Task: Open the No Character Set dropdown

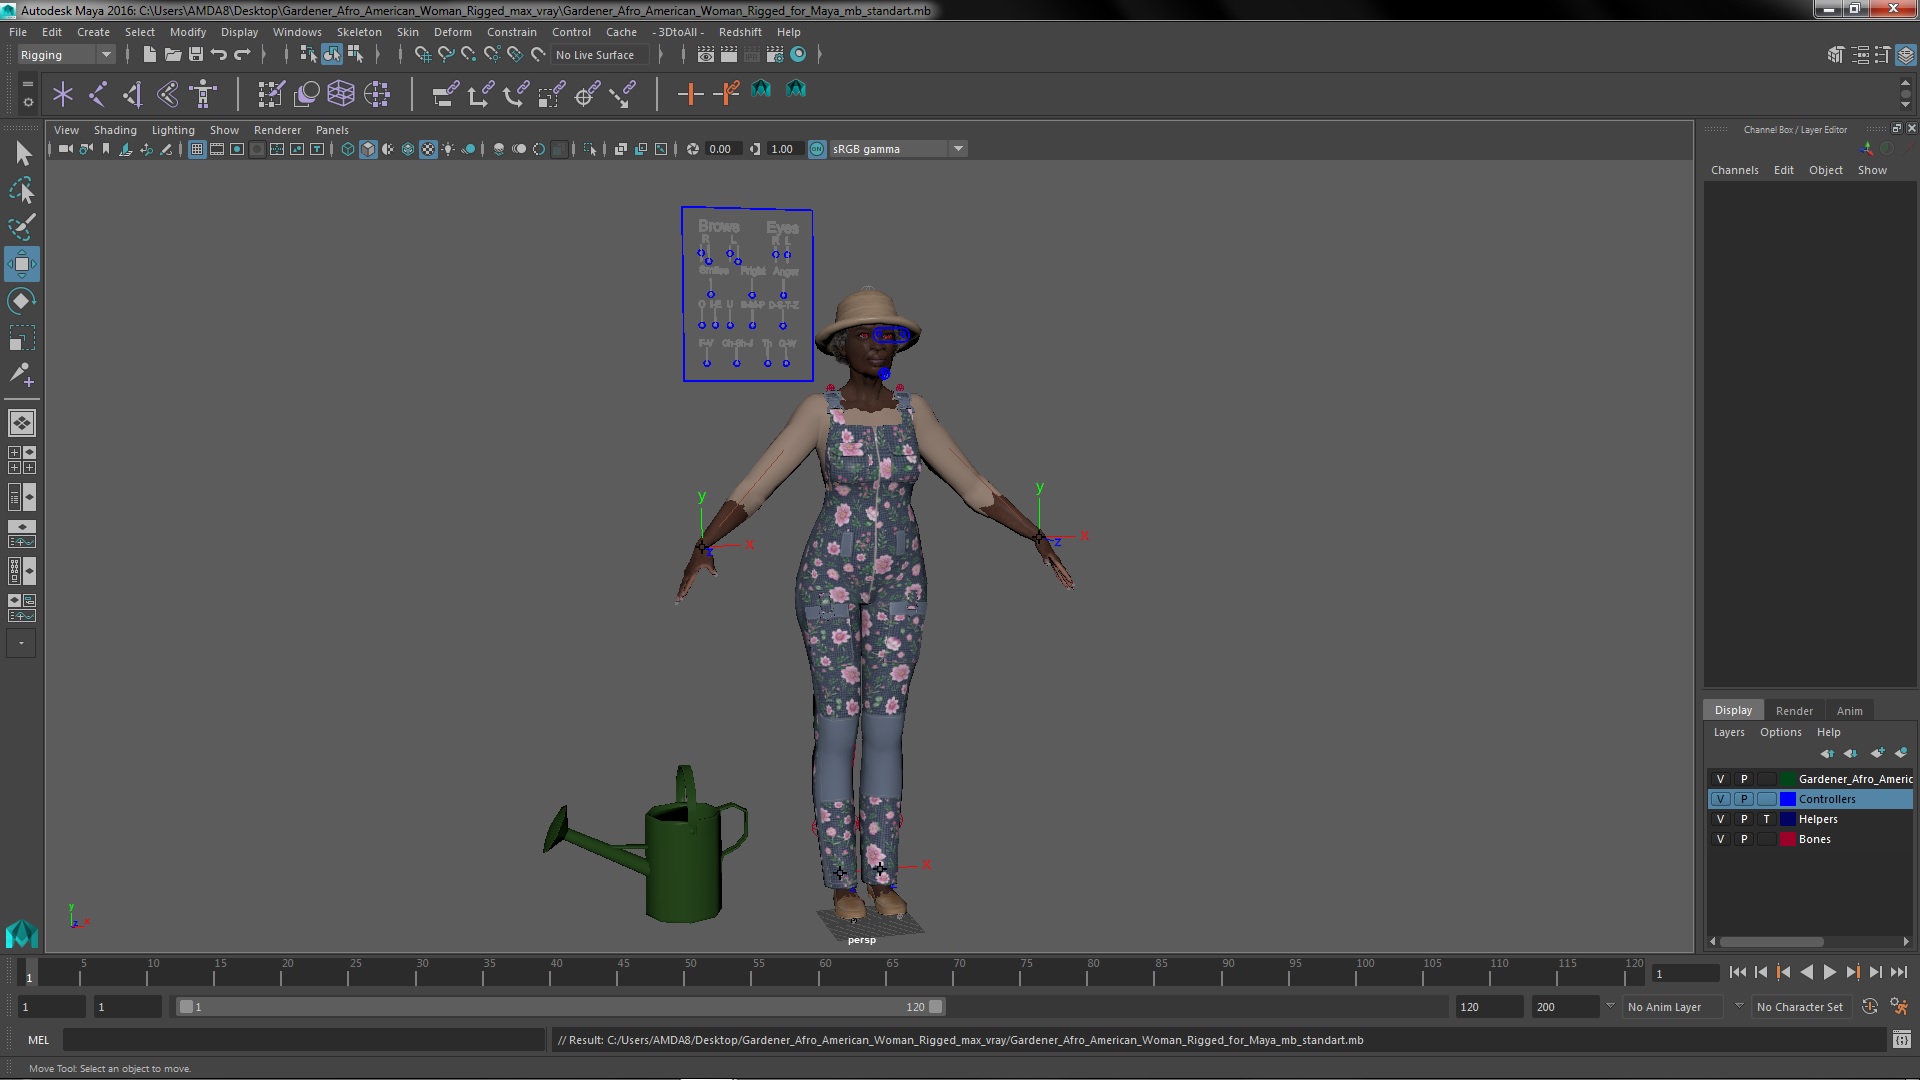Action: 1800,1007
